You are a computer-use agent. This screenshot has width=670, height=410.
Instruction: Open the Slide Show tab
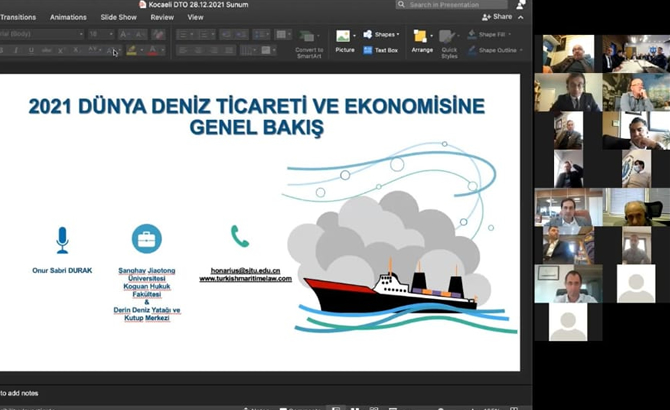119,17
